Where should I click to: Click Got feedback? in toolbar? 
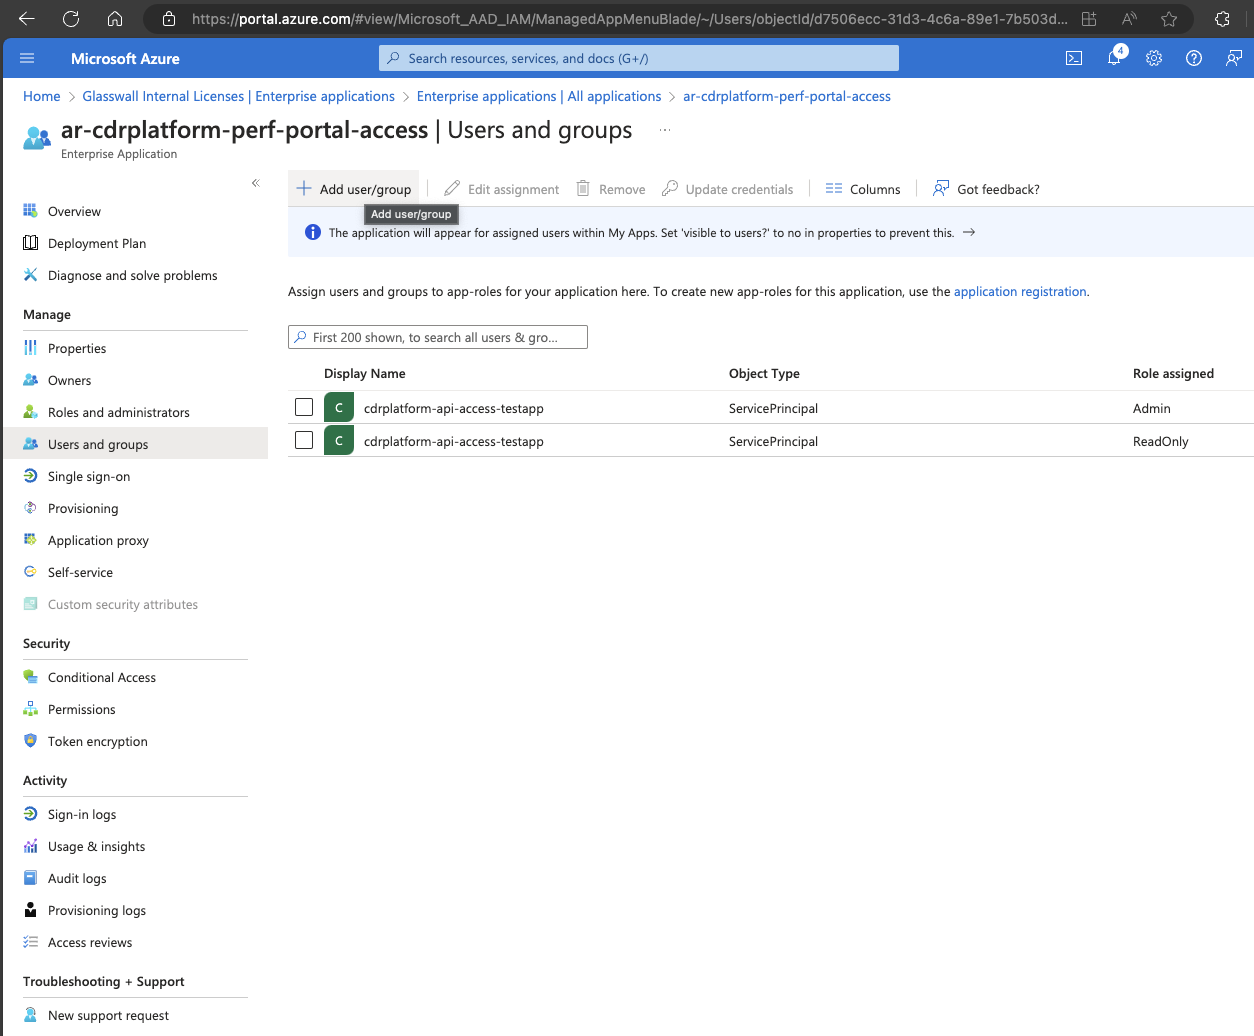coord(986,189)
